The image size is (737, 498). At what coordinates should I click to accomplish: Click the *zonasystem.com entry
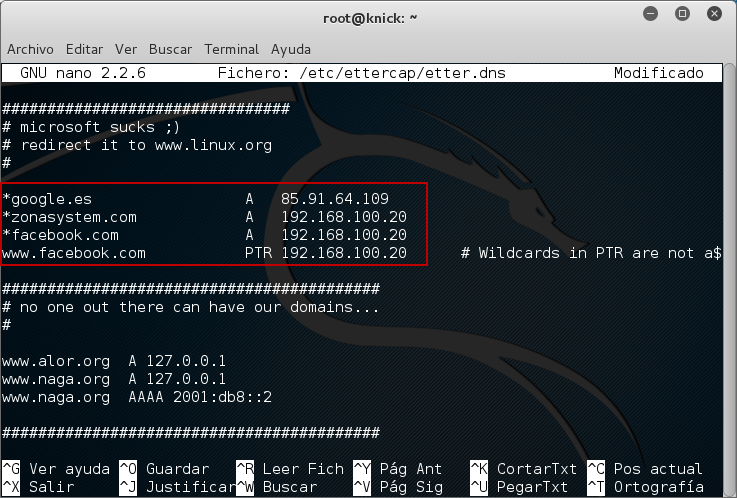coord(70,217)
